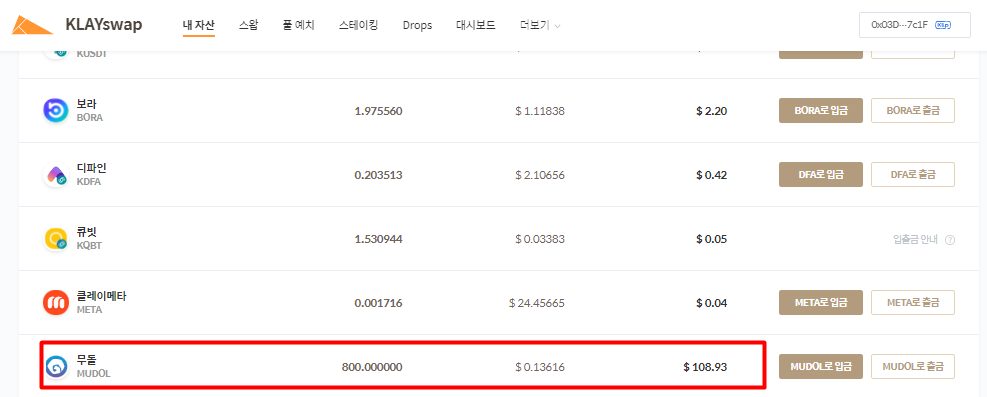987x397 pixels.
Task: Click the DFA로 입금 button
Action: click(x=821, y=175)
